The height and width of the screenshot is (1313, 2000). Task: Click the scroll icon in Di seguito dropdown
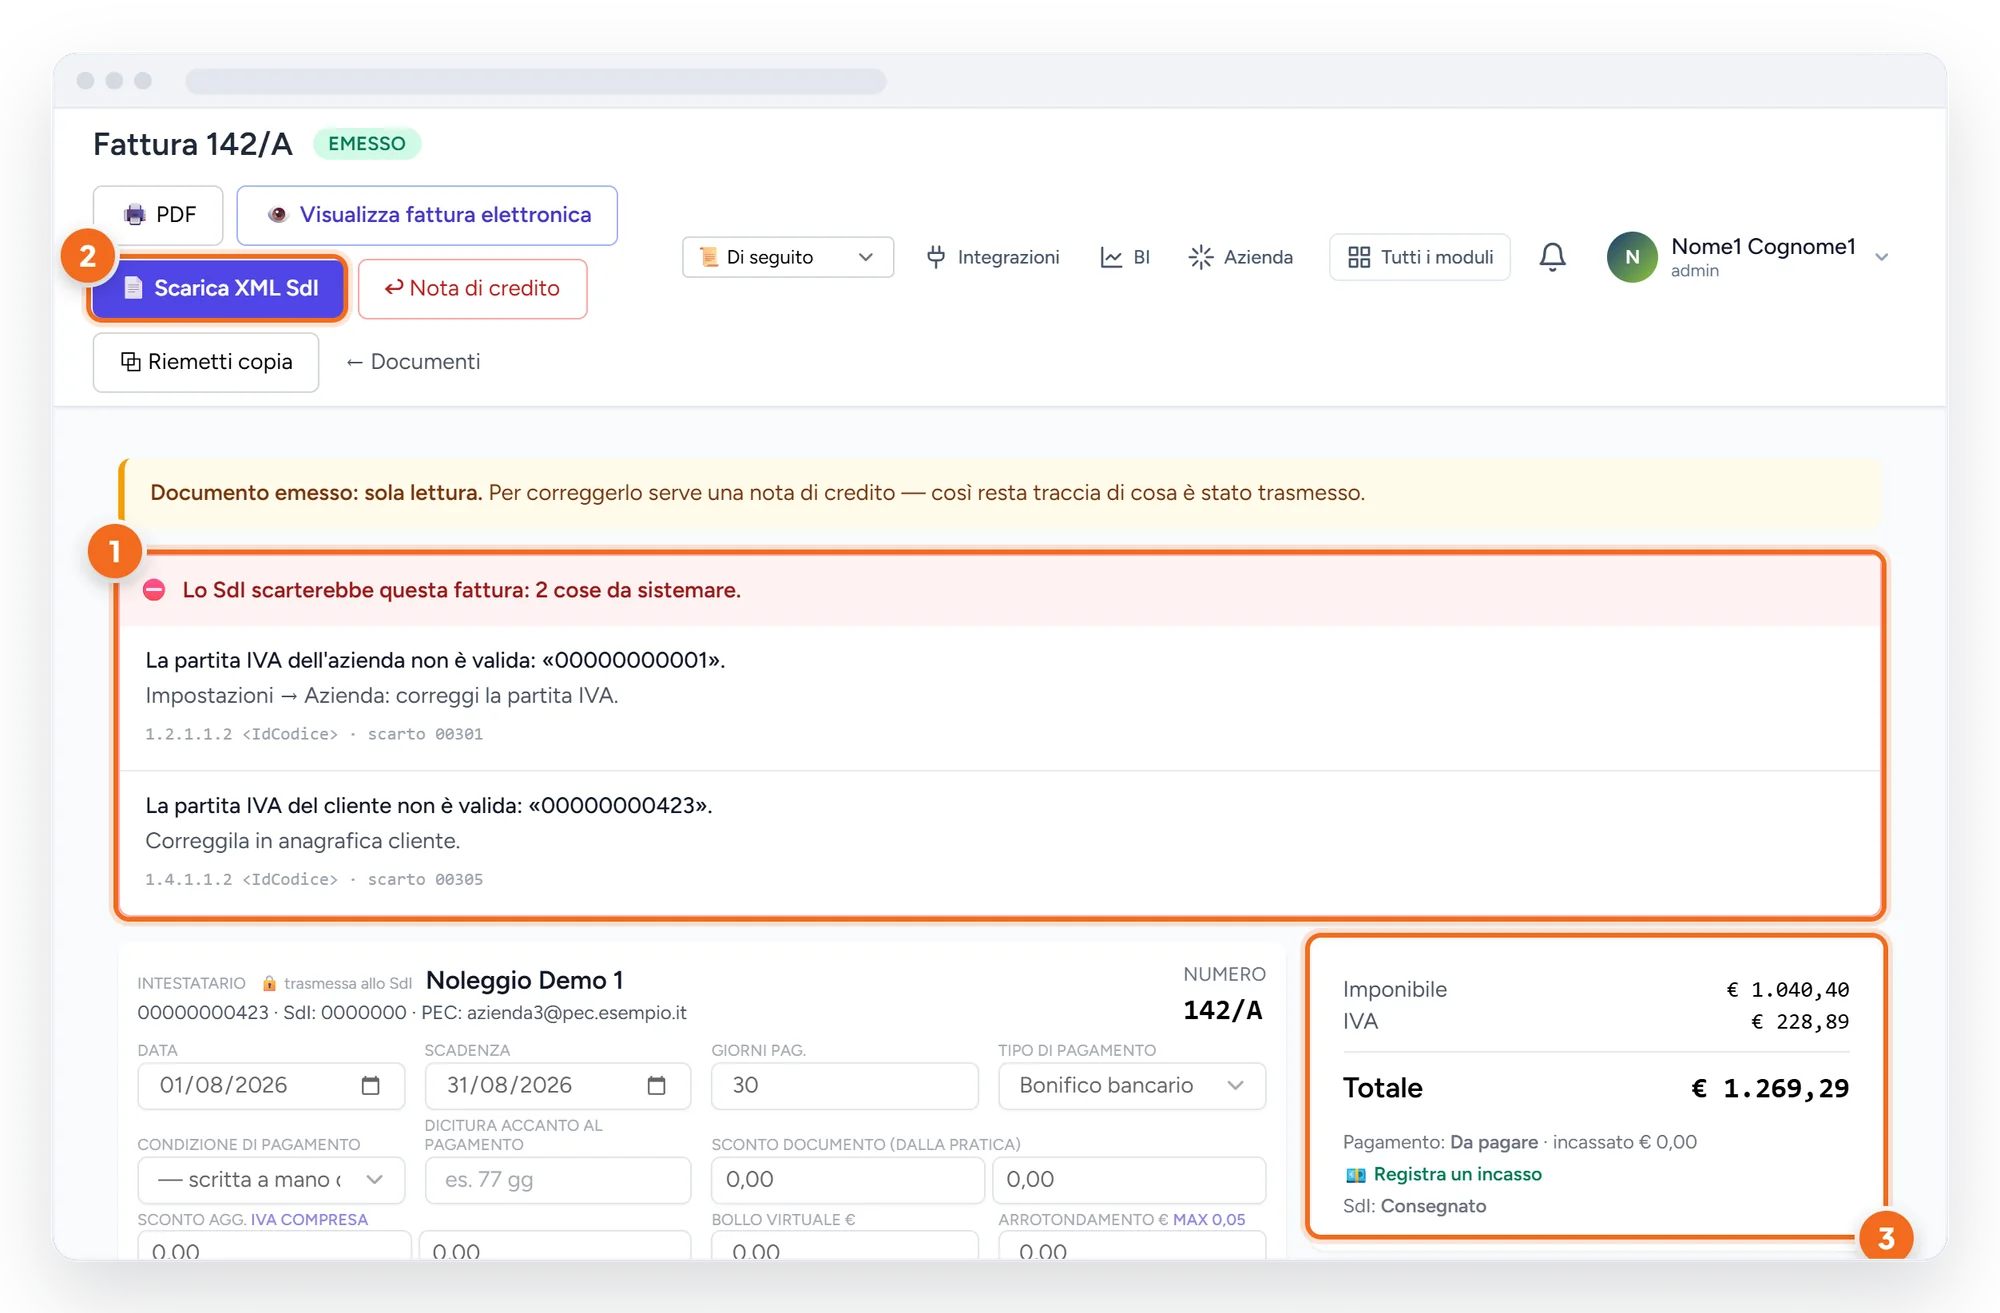(709, 257)
